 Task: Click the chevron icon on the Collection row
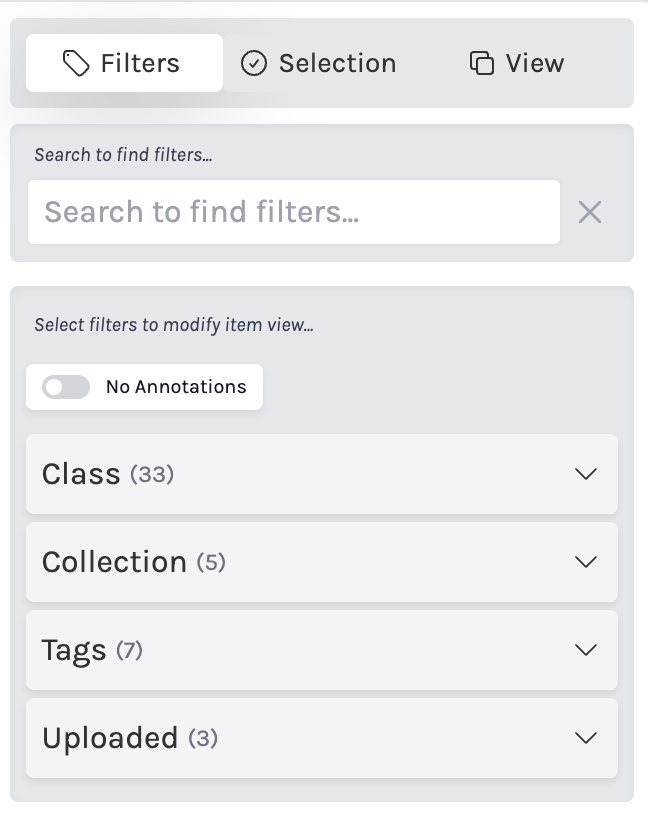586,562
